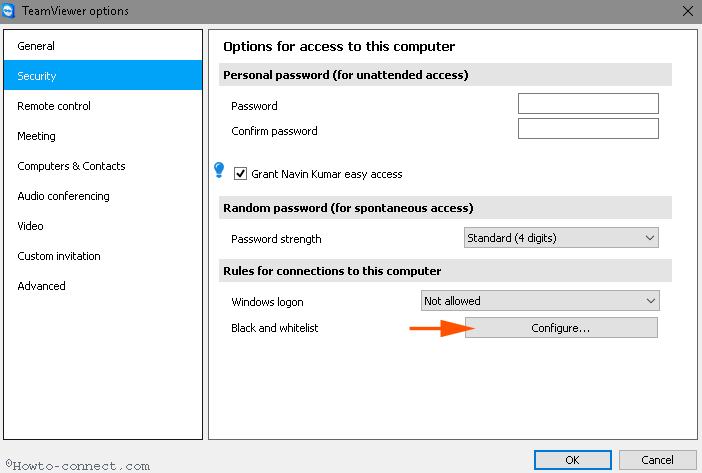This screenshot has height=473, width=702.
Task: Click the blue lightbulb hint icon
Action: [219, 170]
